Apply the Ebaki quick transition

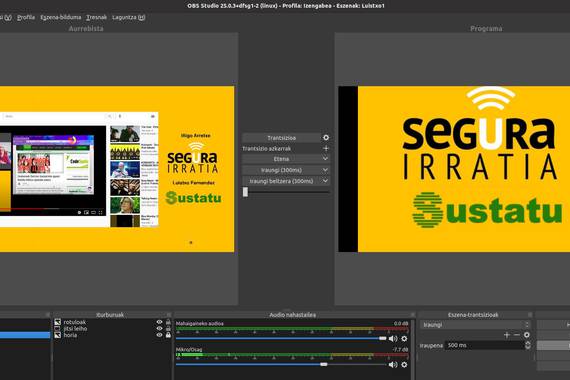(282, 159)
